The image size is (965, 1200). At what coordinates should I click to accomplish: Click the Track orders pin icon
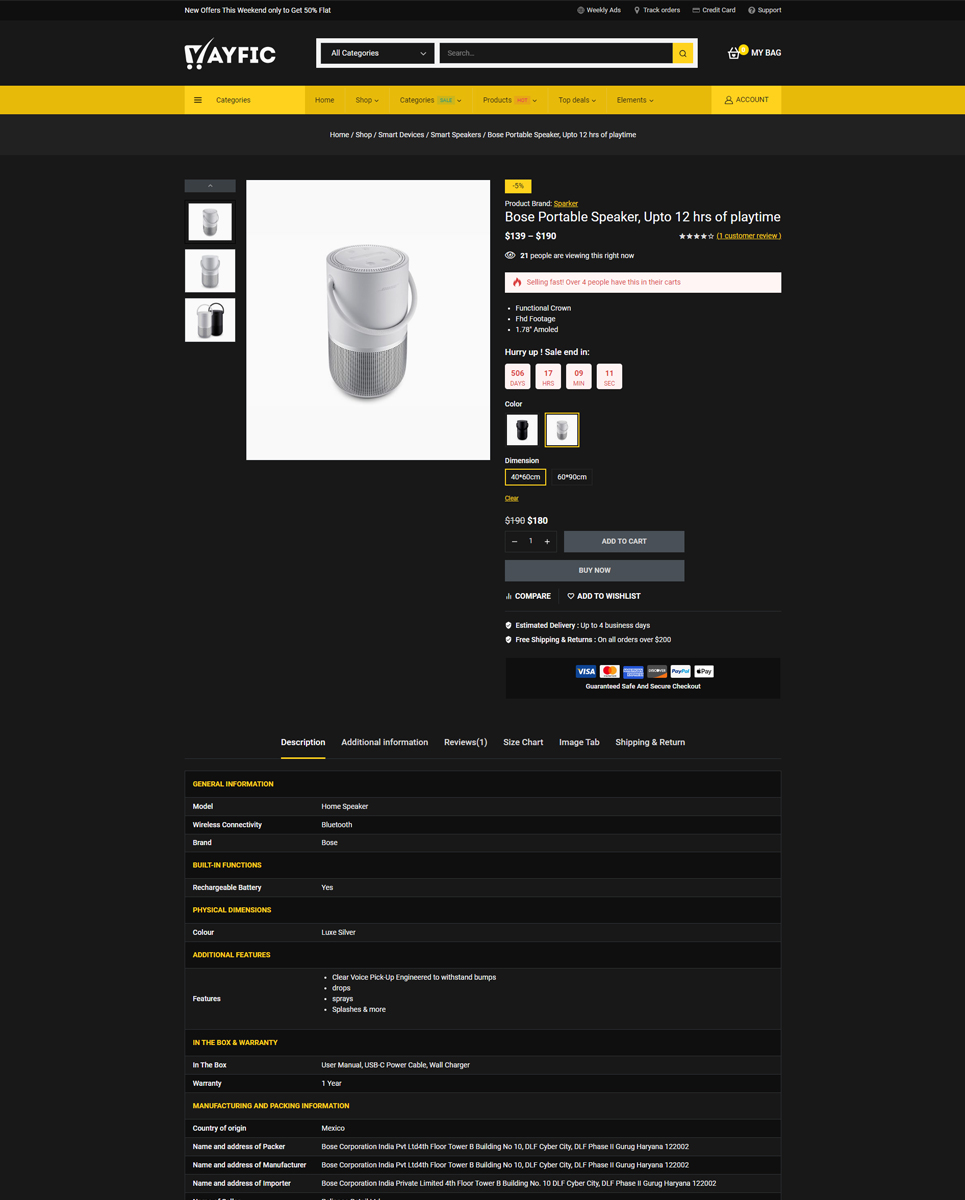point(637,10)
